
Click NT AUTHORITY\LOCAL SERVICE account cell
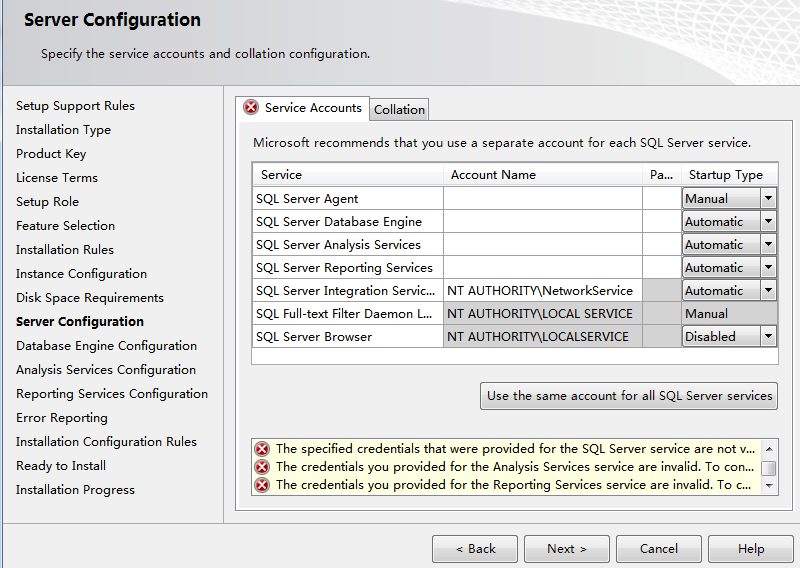(x=543, y=313)
